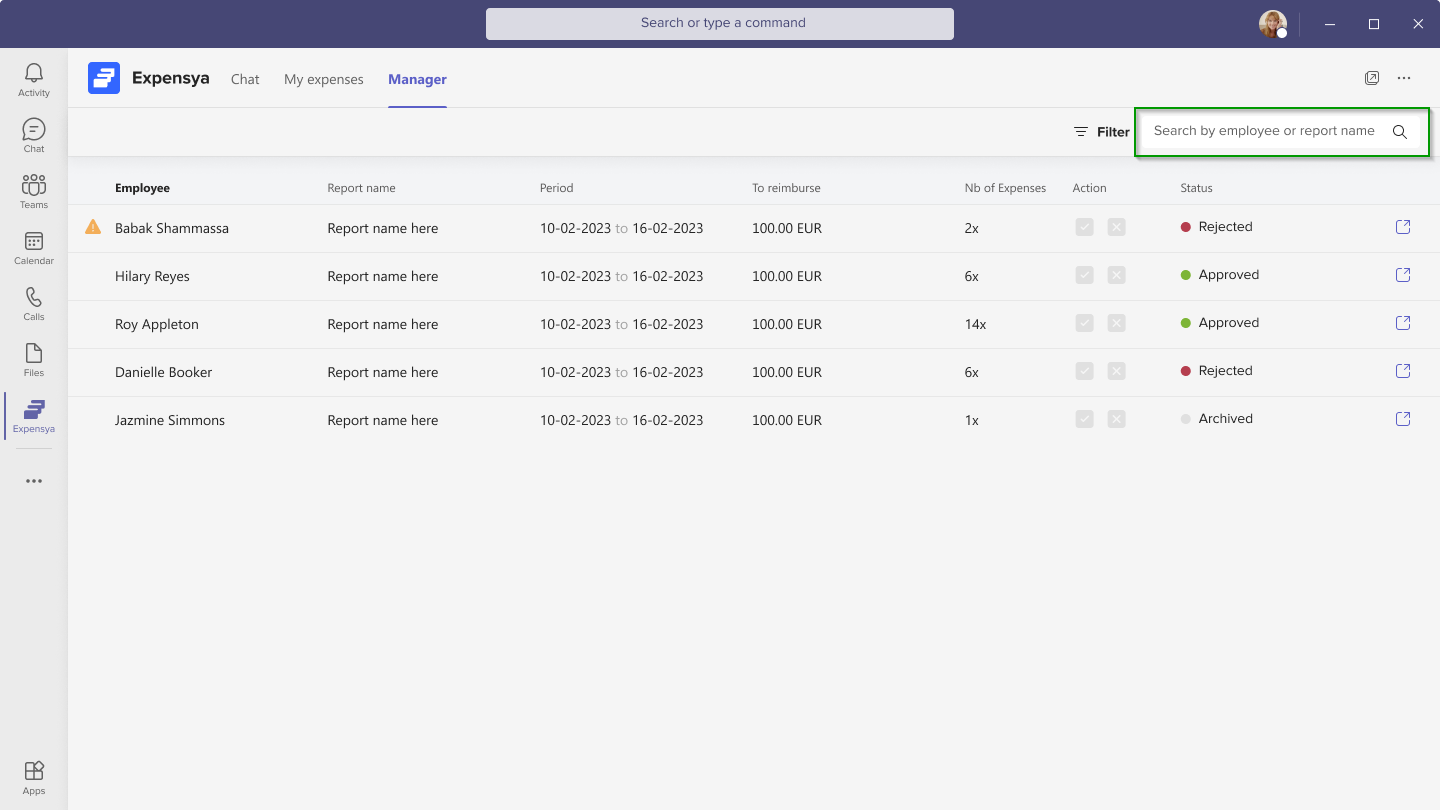
Task: Focus the search by employee input field
Action: 1263,131
